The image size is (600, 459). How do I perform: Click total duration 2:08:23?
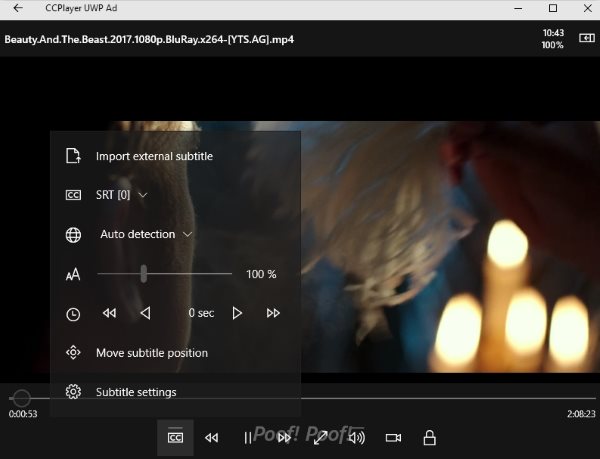(581, 414)
